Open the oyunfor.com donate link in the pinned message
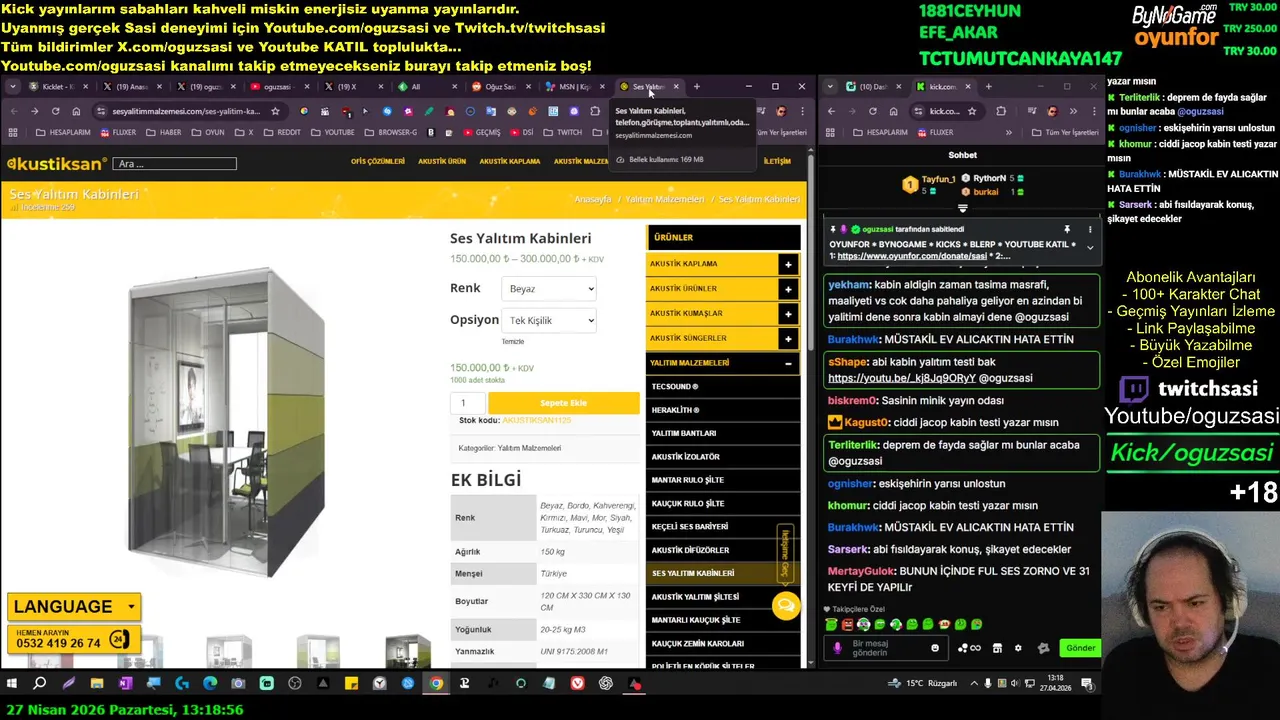Screen dimensions: 1280x720 click(912, 256)
